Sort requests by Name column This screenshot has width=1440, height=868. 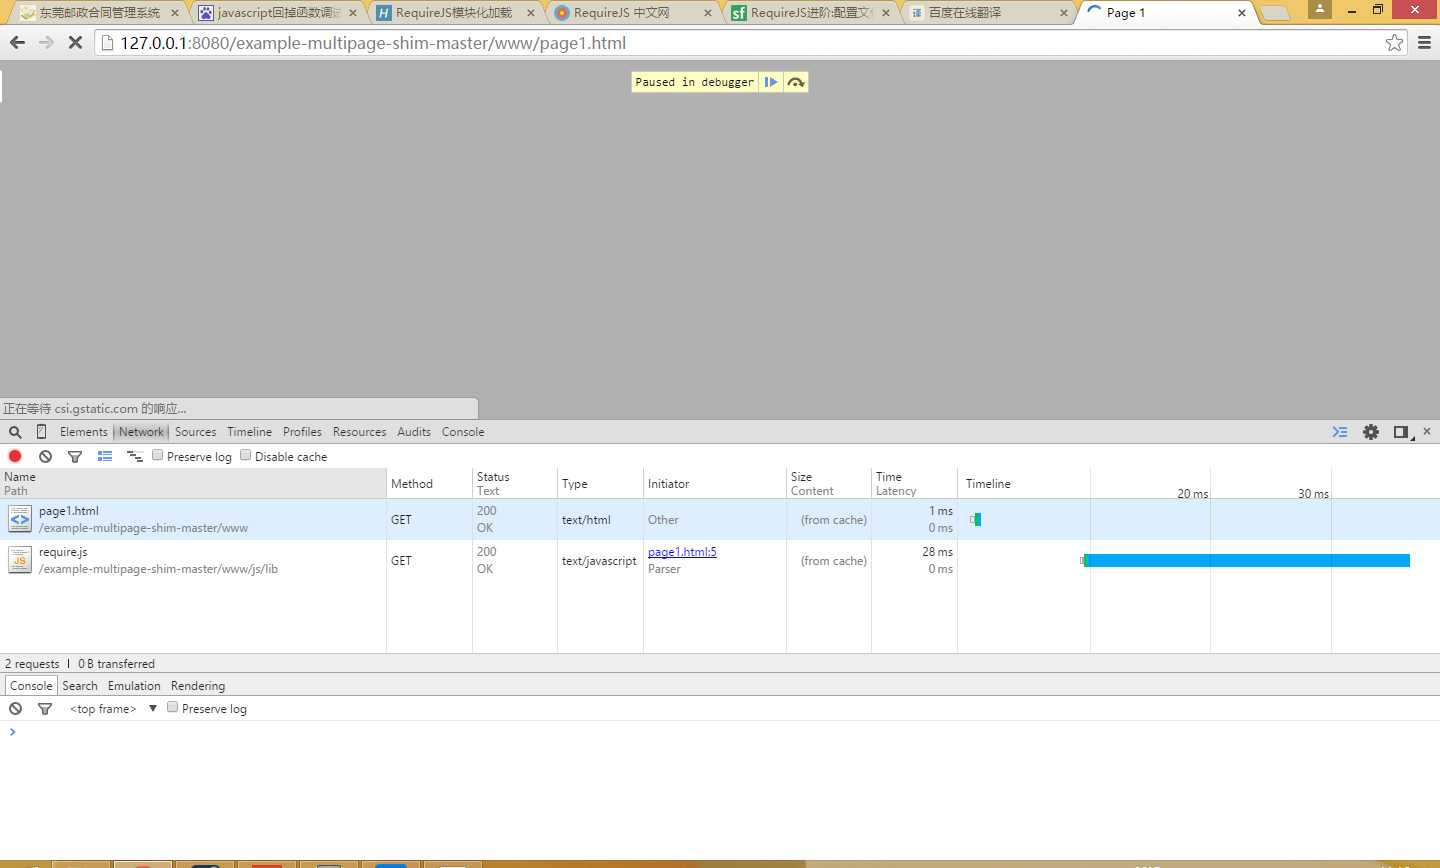[x=193, y=484]
